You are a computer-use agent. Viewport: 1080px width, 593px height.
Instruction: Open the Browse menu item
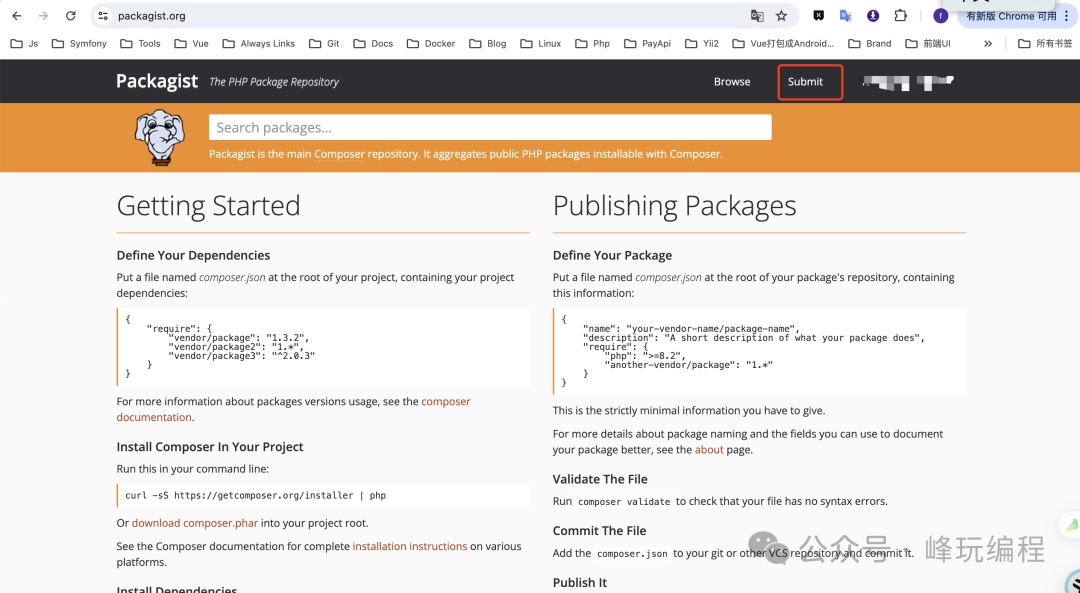point(732,82)
